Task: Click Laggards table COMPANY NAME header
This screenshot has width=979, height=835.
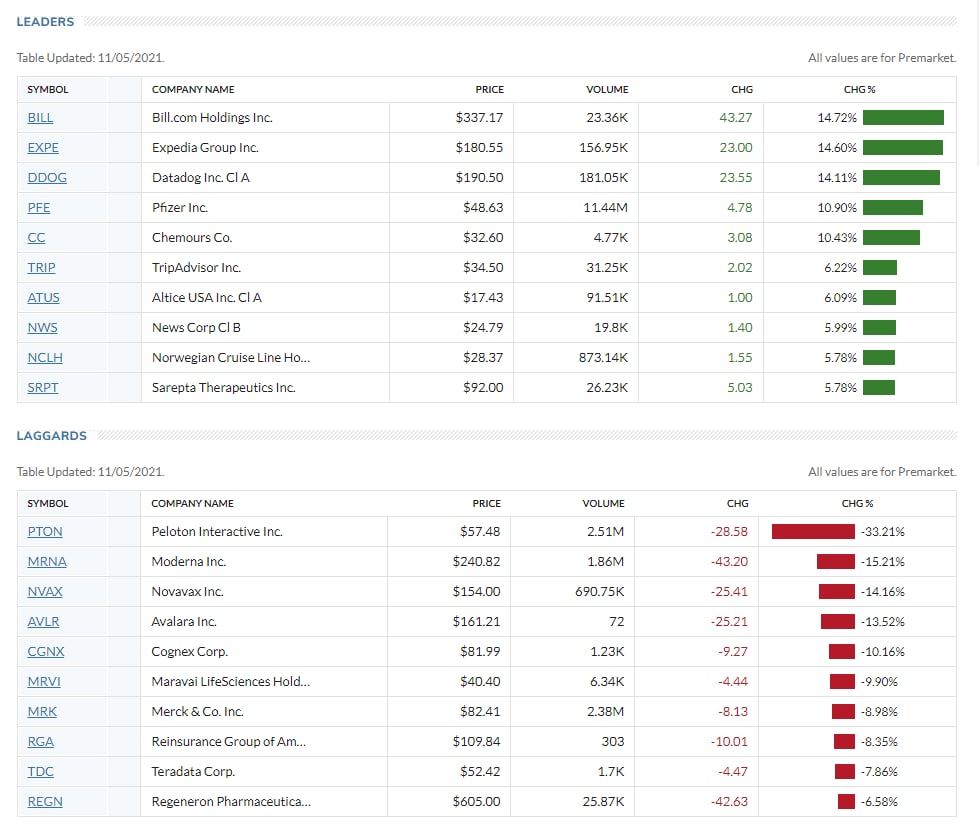Action: click(x=192, y=503)
